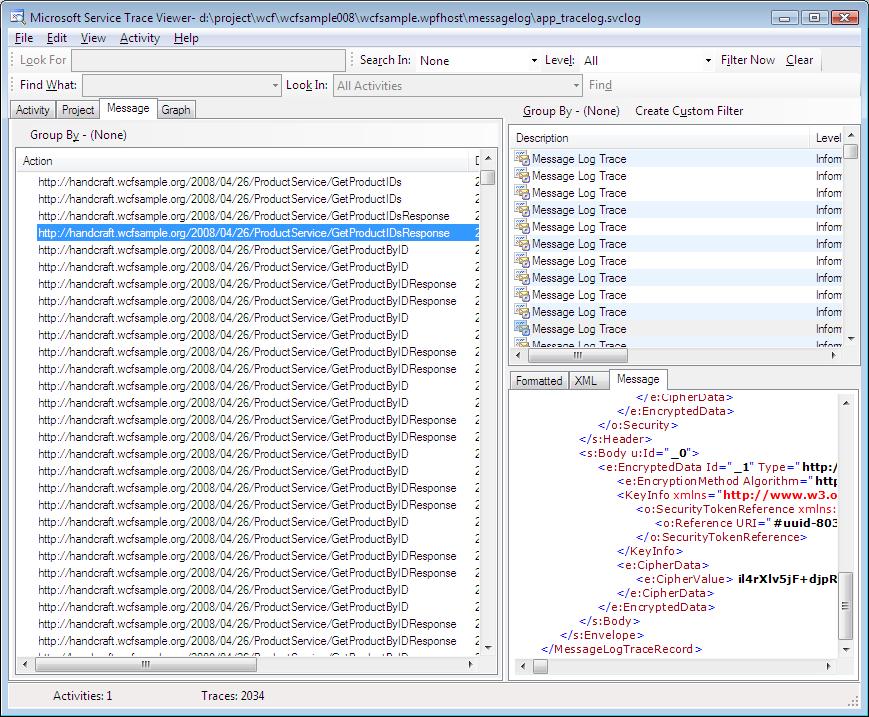Open the Activity menu
Image resolution: width=869 pixels, height=717 pixels.
(140, 38)
